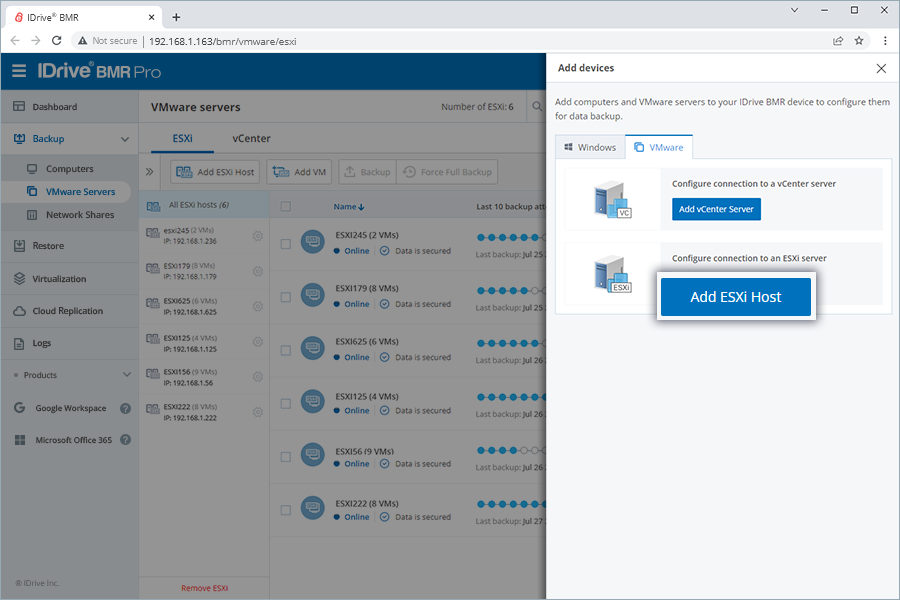Click the Add VM toolbar button
Screen dimensions: 900x600
pos(299,172)
